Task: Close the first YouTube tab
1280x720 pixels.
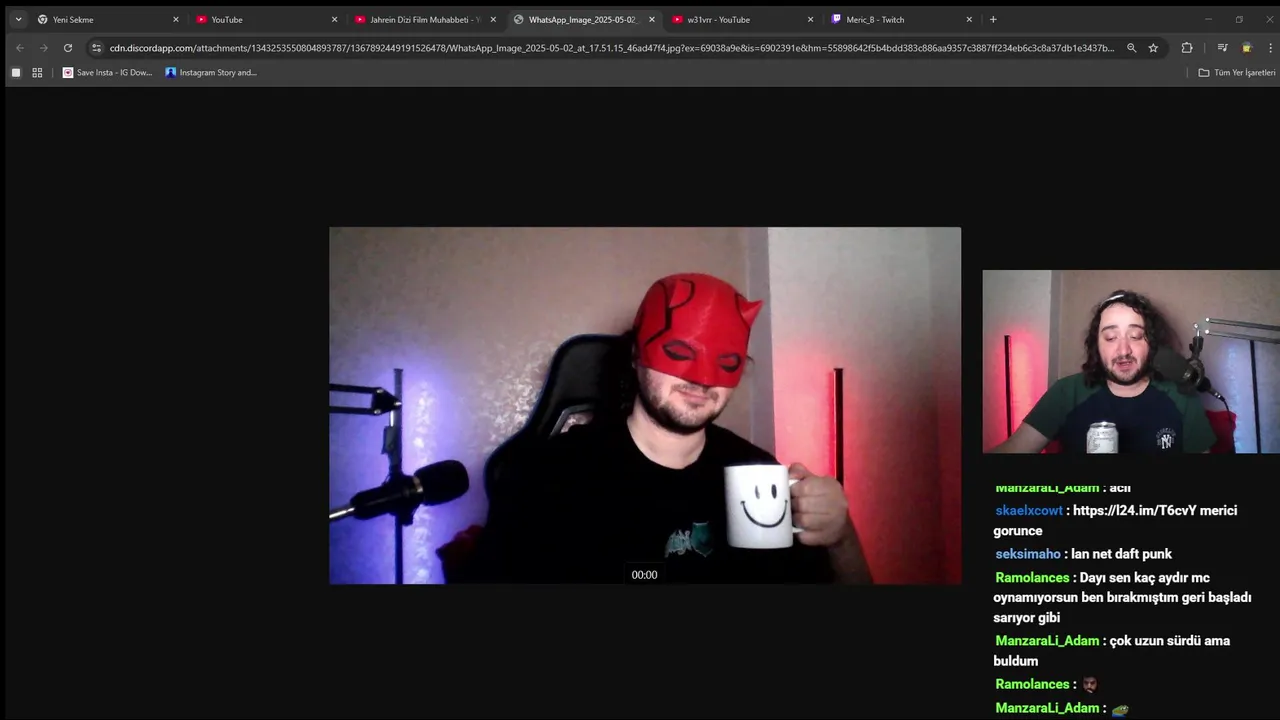Action: pos(334,19)
